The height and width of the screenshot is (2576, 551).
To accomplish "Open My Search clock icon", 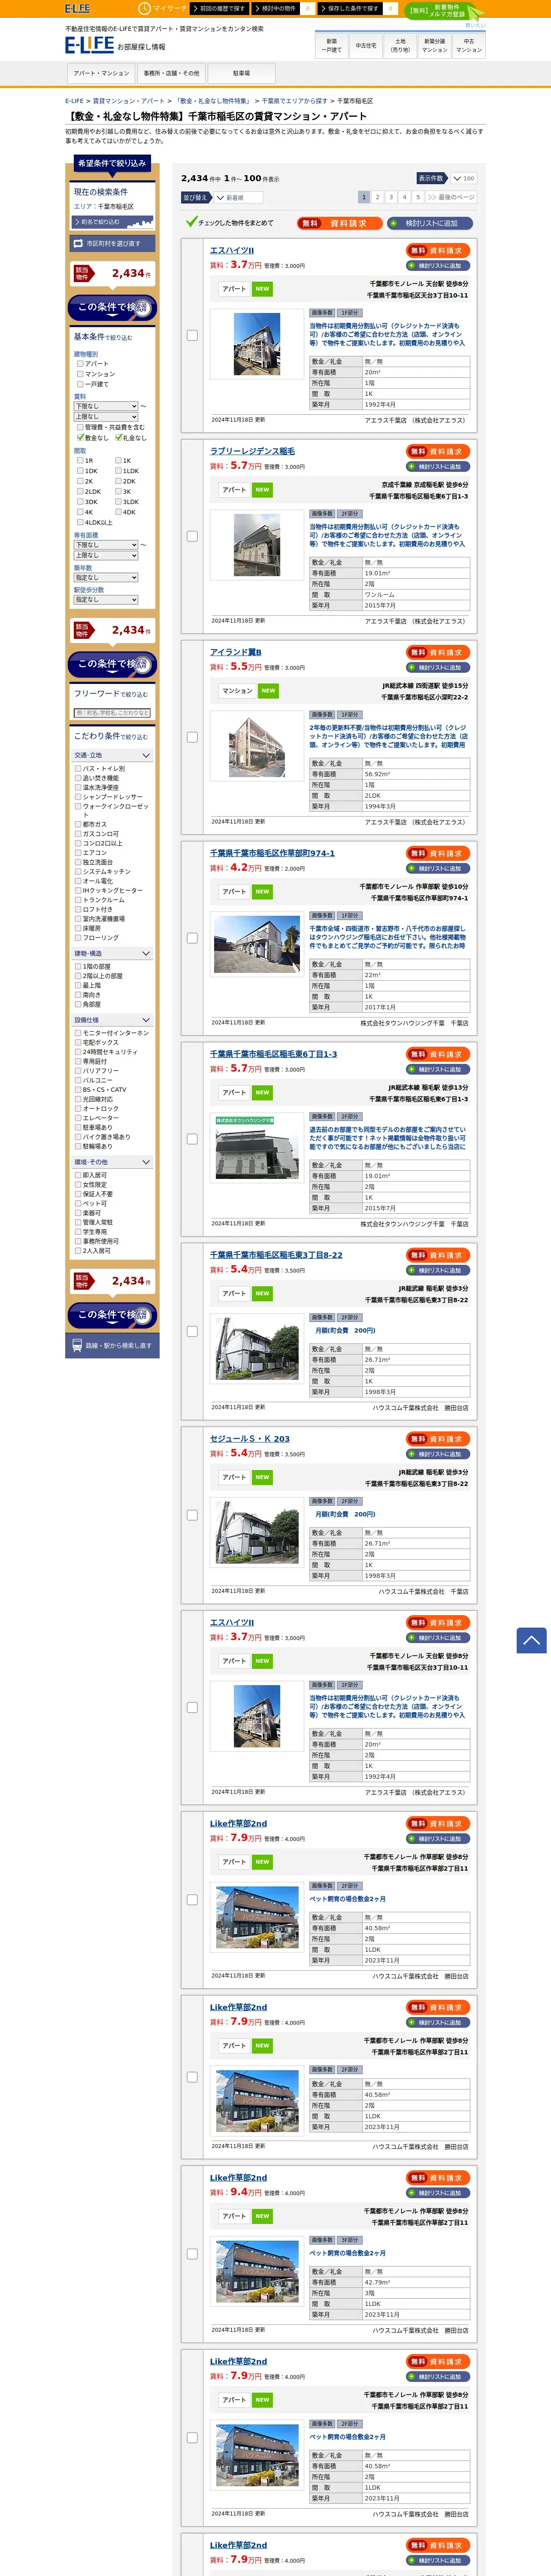I will 144,8.
